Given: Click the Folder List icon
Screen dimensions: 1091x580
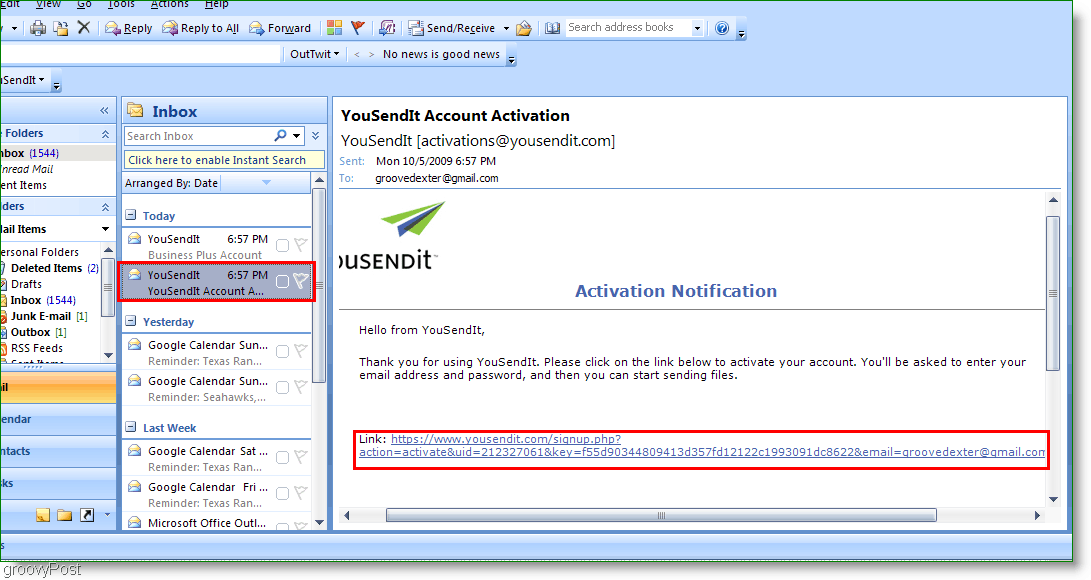Looking at the screenshot, I should pyautogui.click(x=65, y=515).
